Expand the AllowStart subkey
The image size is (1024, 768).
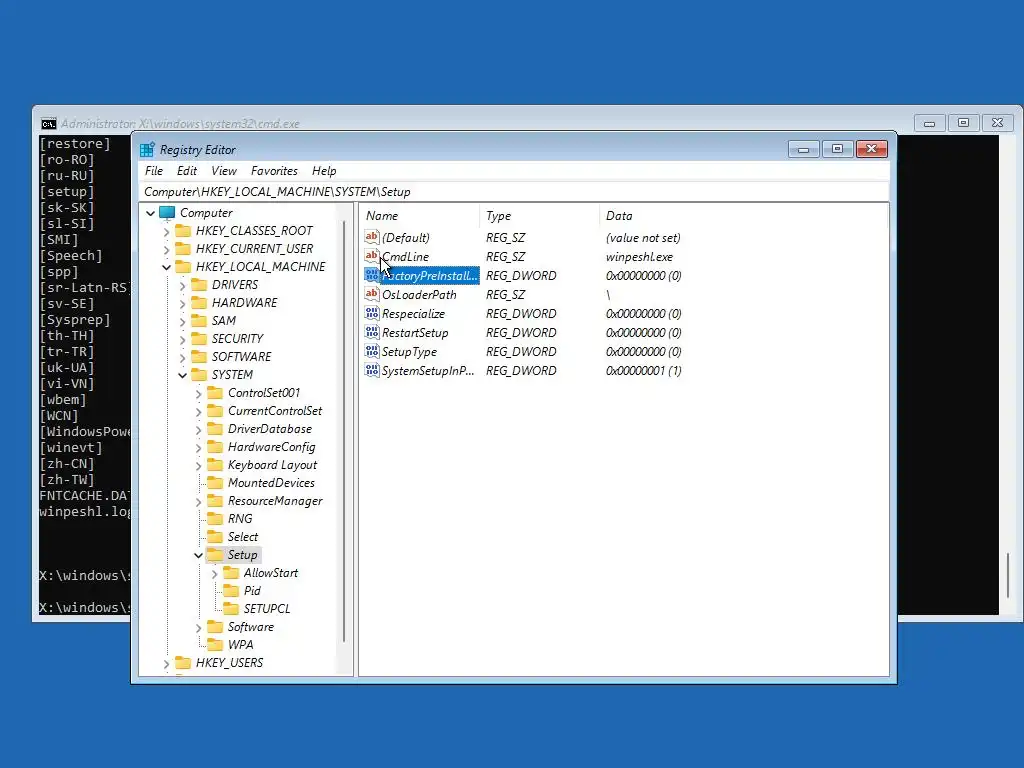click(x=215, y=573)
